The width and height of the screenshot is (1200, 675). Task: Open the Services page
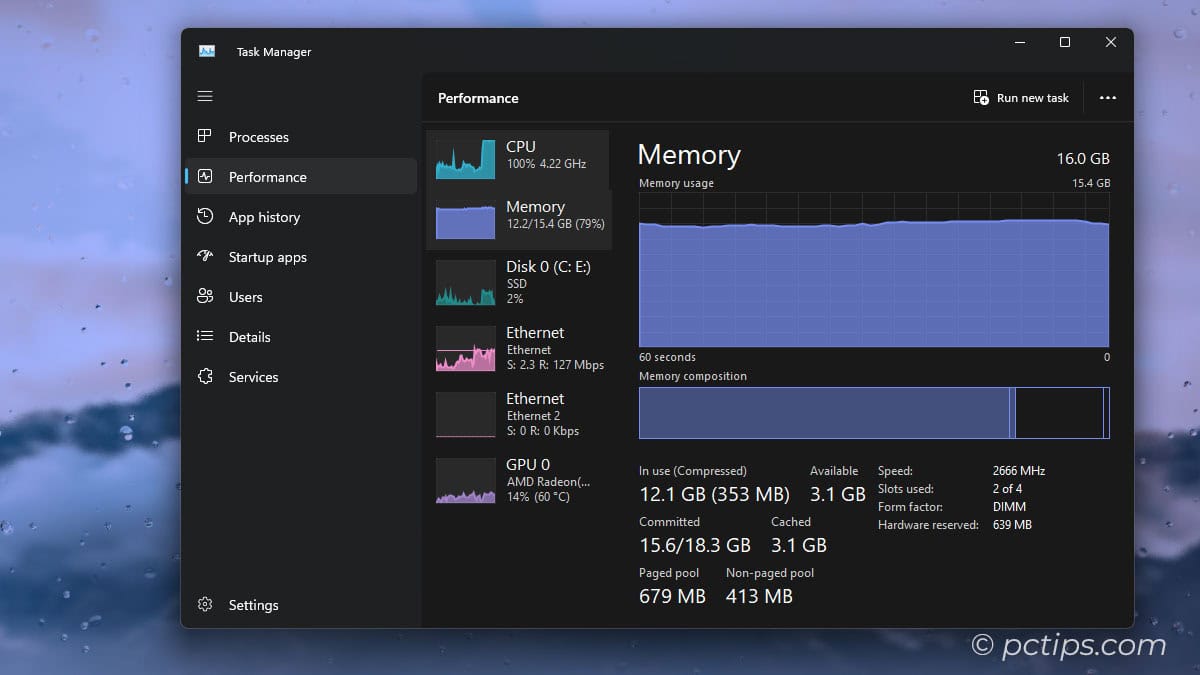click(x=253, y=377)
